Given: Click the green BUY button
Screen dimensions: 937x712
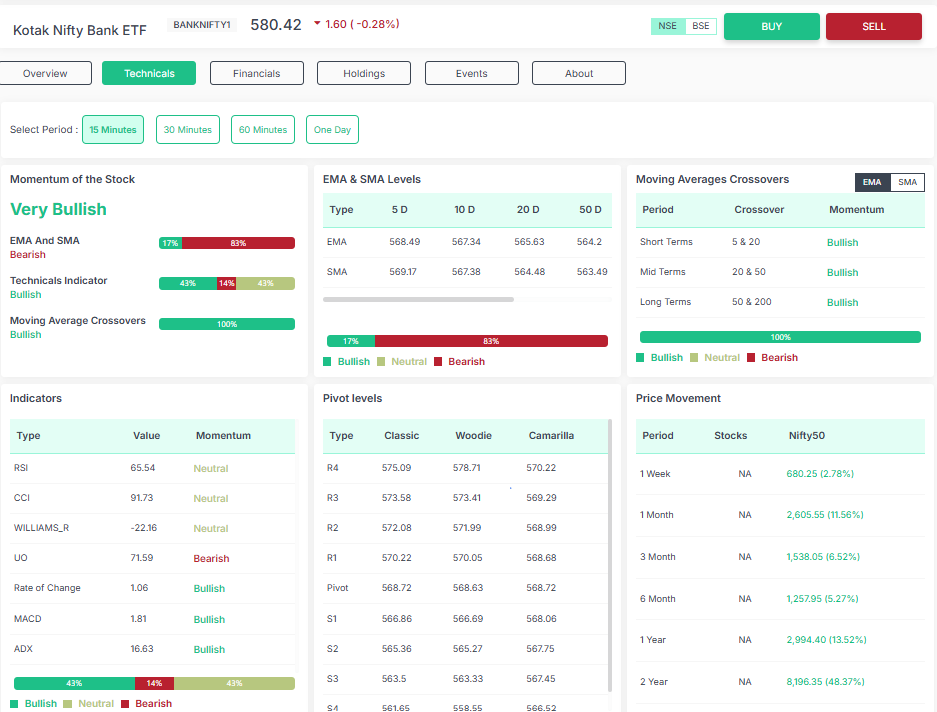Looking at the screenshot, I should tap(771, 26).
